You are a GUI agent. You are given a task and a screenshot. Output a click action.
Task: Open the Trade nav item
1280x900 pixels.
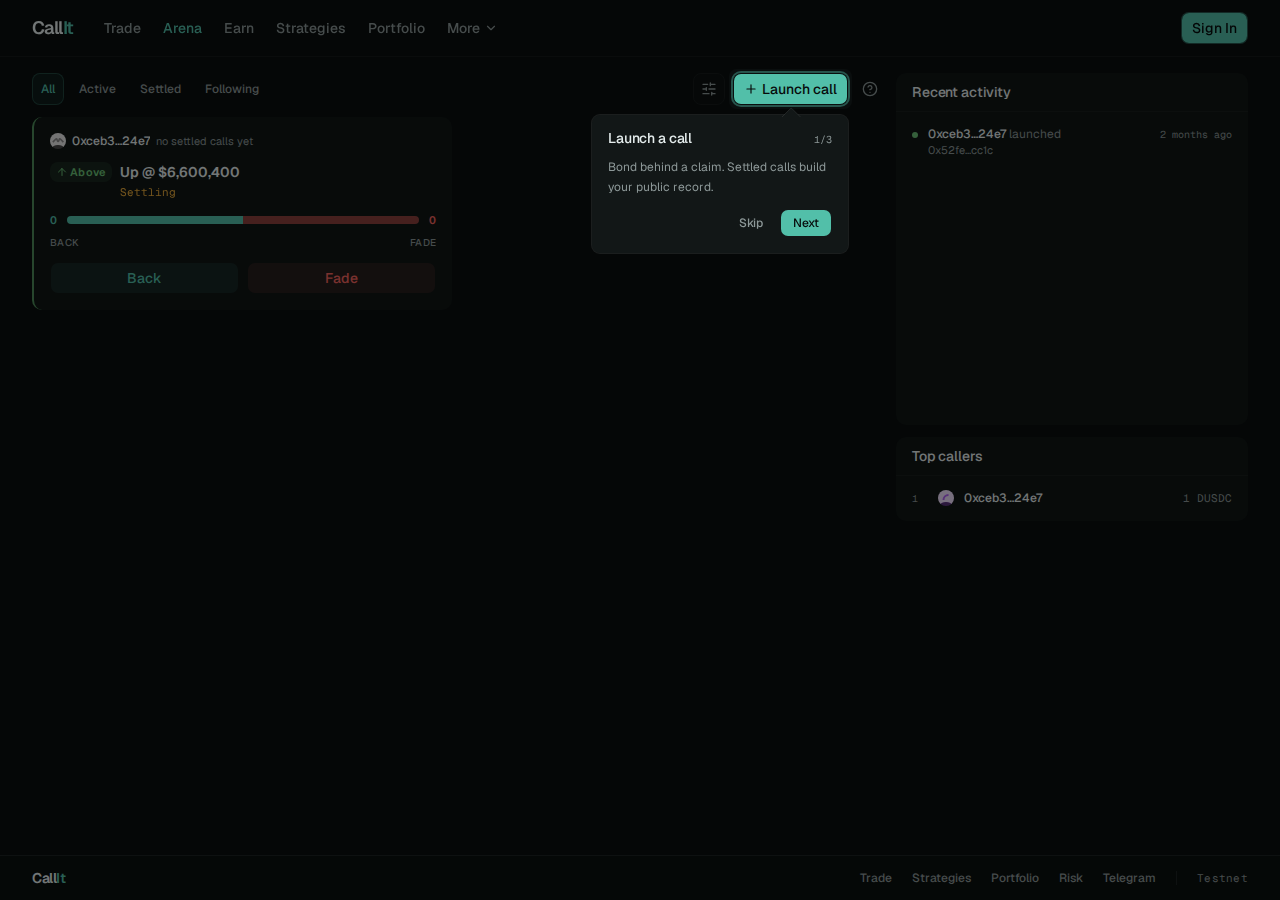tap(122, 28)
